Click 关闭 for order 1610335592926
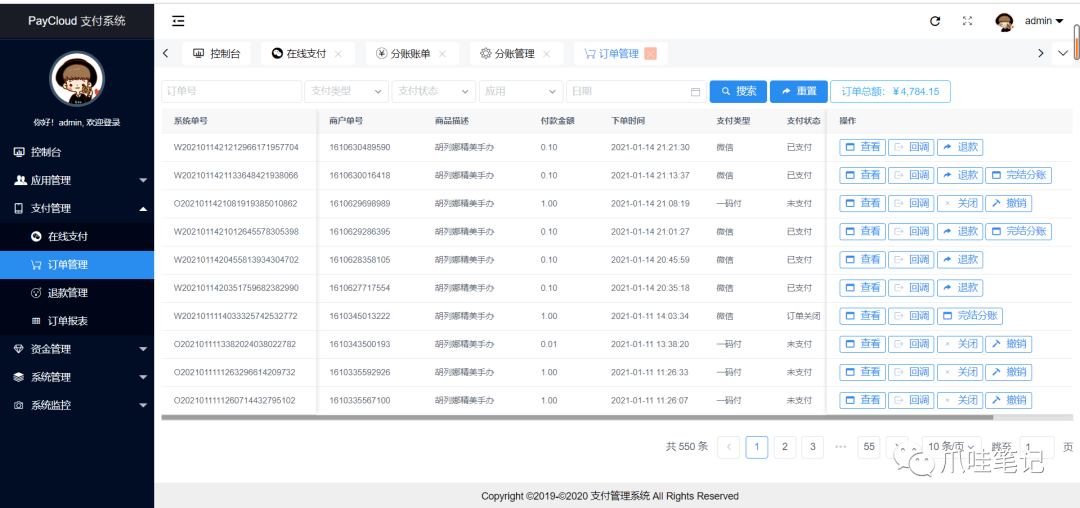This screenshot has width=1080, height=508. [960, 372]
